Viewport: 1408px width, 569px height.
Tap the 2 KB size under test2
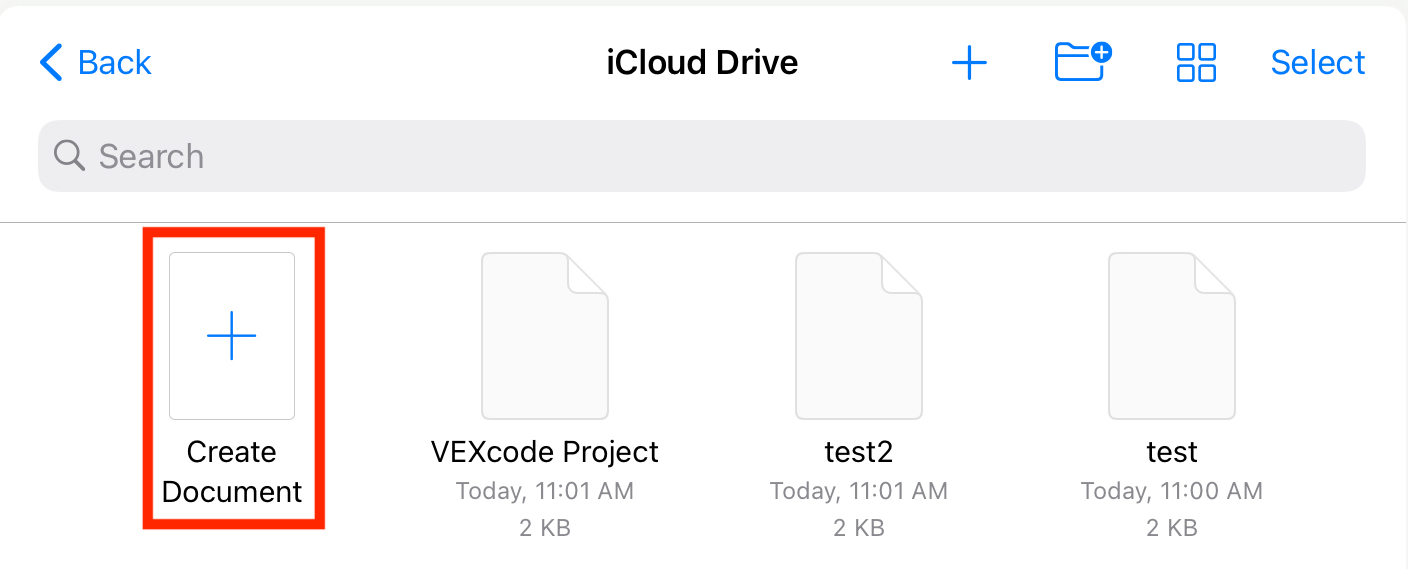pos(859,527)
